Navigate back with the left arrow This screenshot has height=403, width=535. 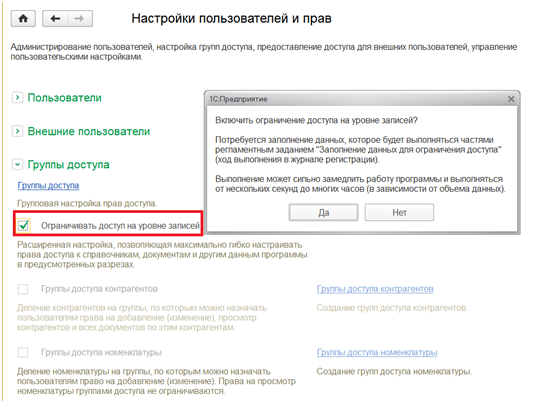pos(55,18)
